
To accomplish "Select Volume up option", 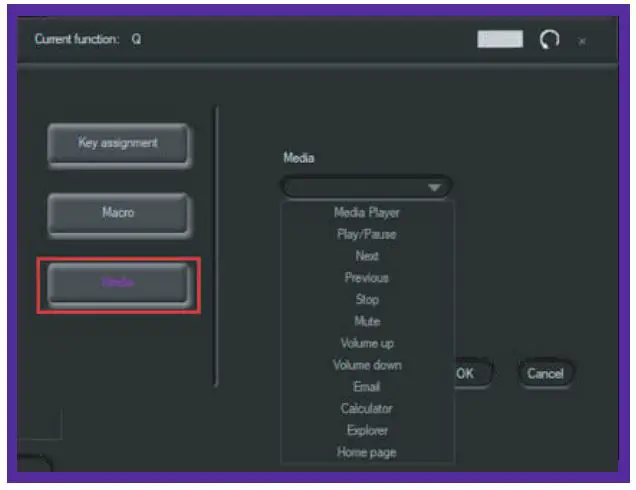I will pos(367,343).
